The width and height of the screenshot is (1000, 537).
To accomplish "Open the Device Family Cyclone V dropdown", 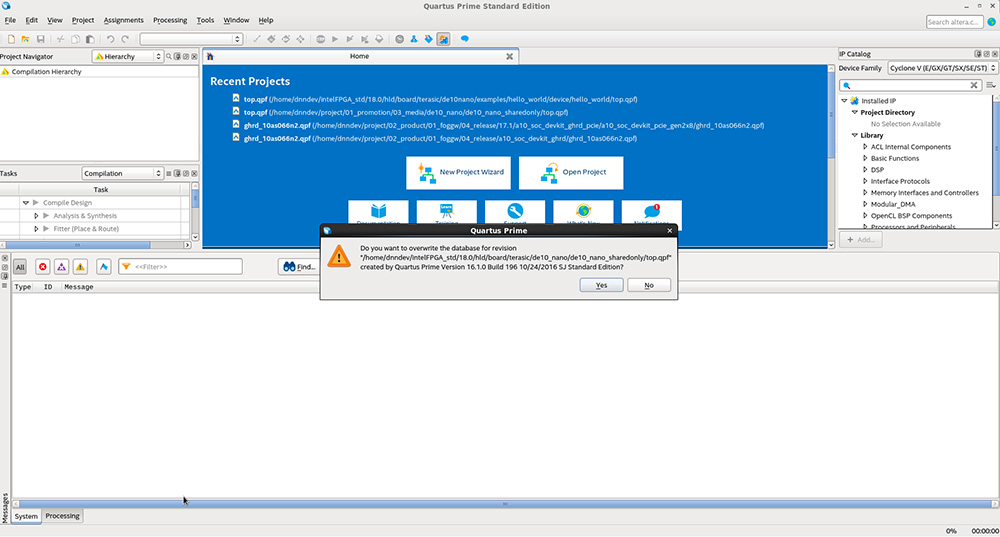I will pos(942,68).
